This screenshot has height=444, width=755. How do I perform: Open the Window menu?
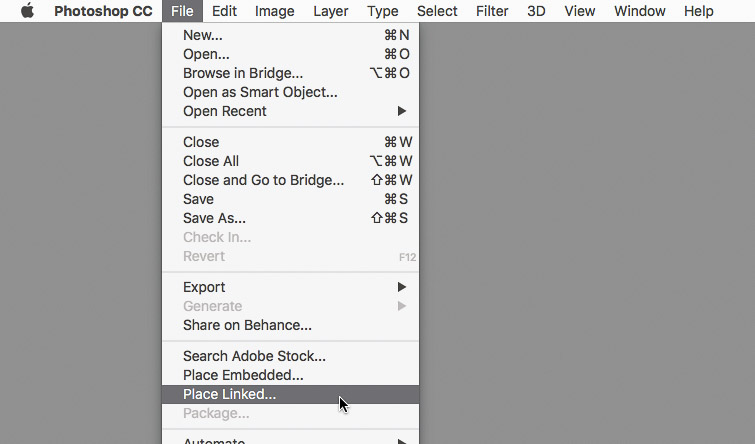639,11
